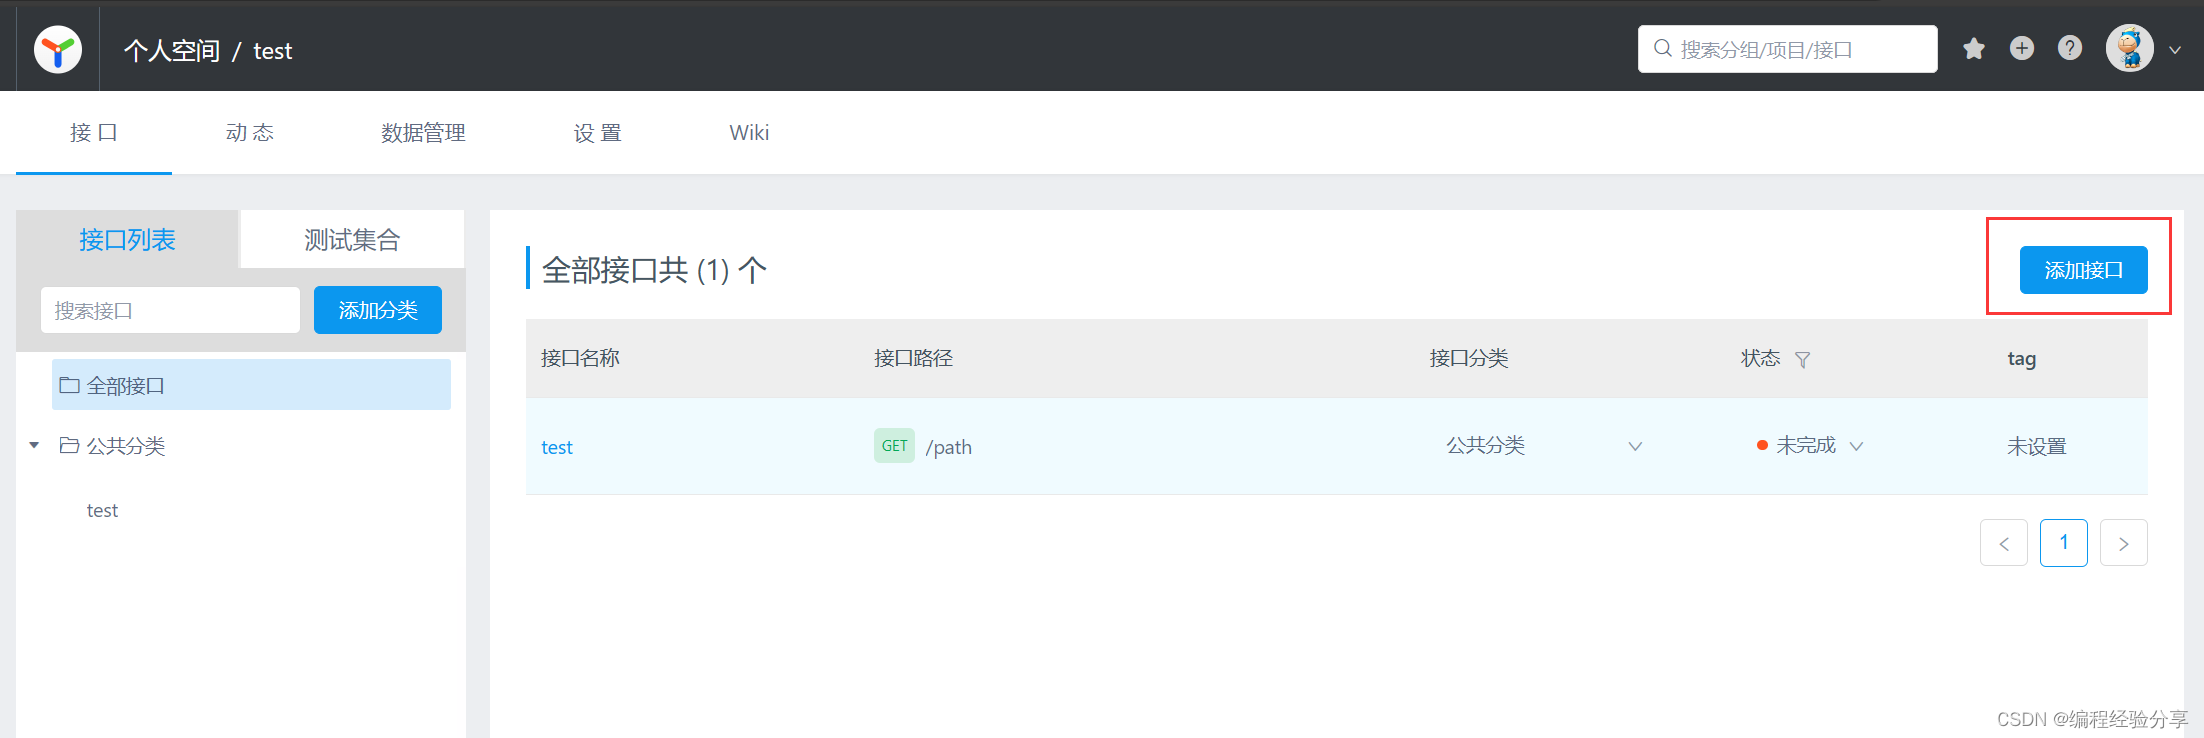
Task: Click the GET method badge
Action: [894, 446]
